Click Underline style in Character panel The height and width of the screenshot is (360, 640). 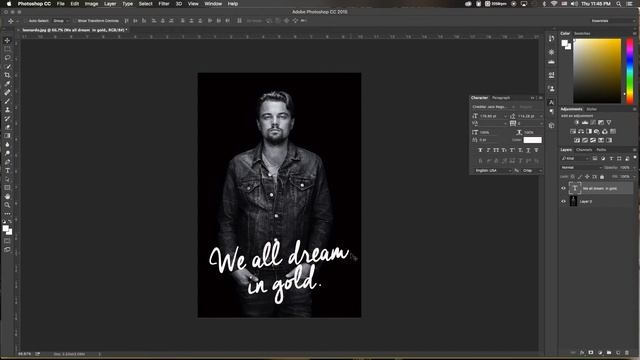(528, 150)
